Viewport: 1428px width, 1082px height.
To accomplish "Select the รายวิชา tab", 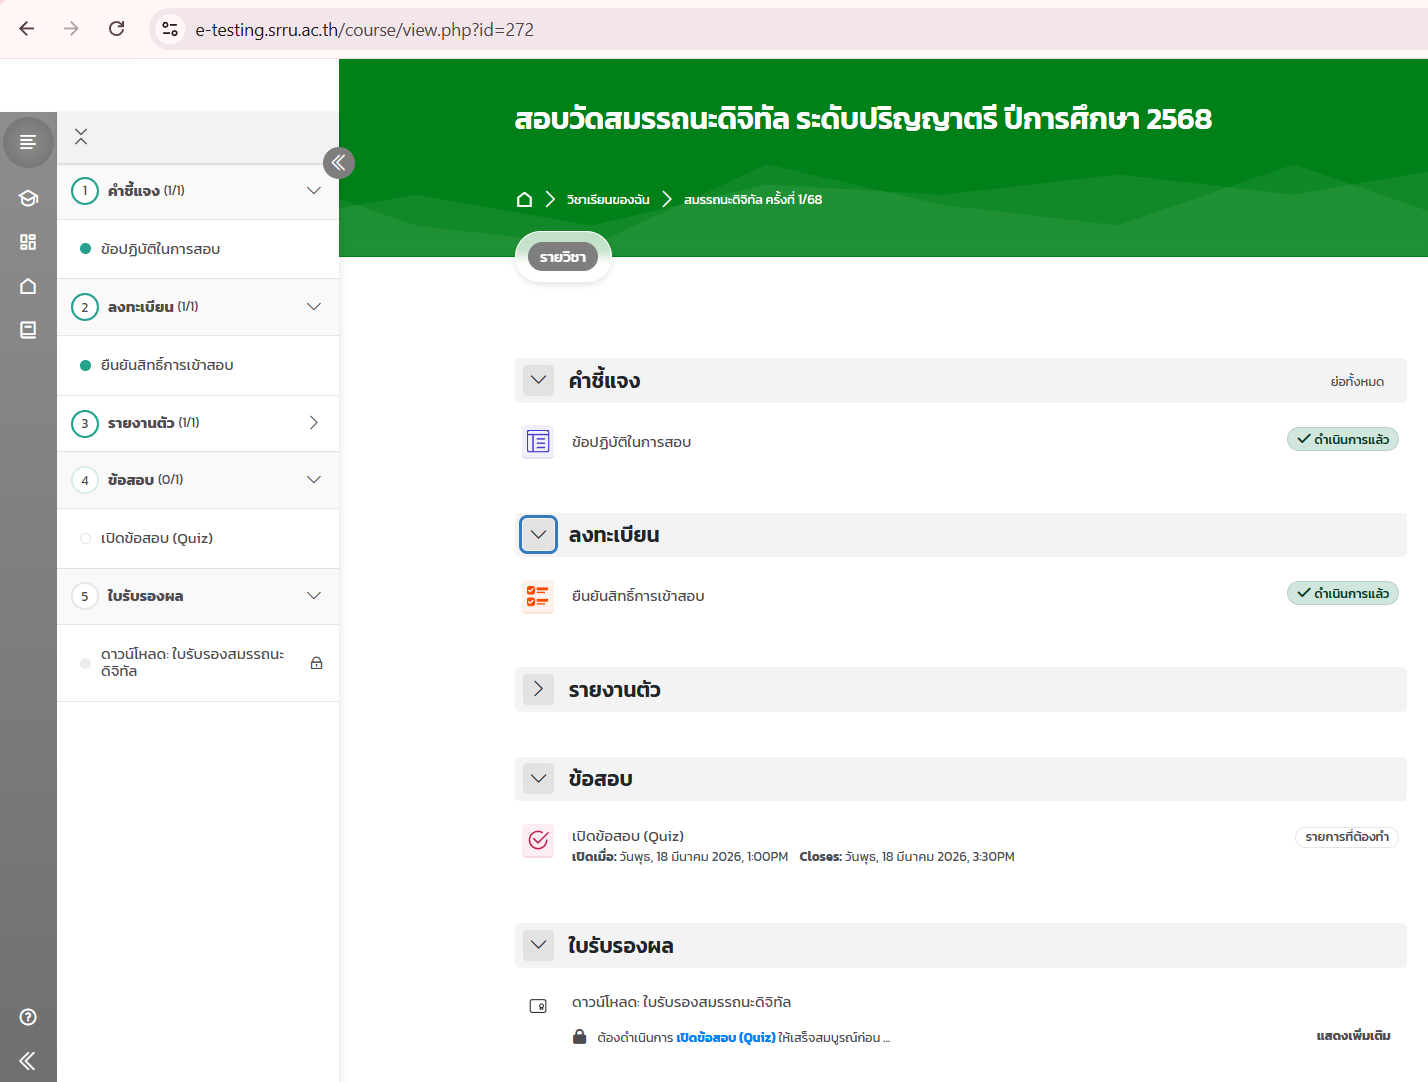I will 563,257.
